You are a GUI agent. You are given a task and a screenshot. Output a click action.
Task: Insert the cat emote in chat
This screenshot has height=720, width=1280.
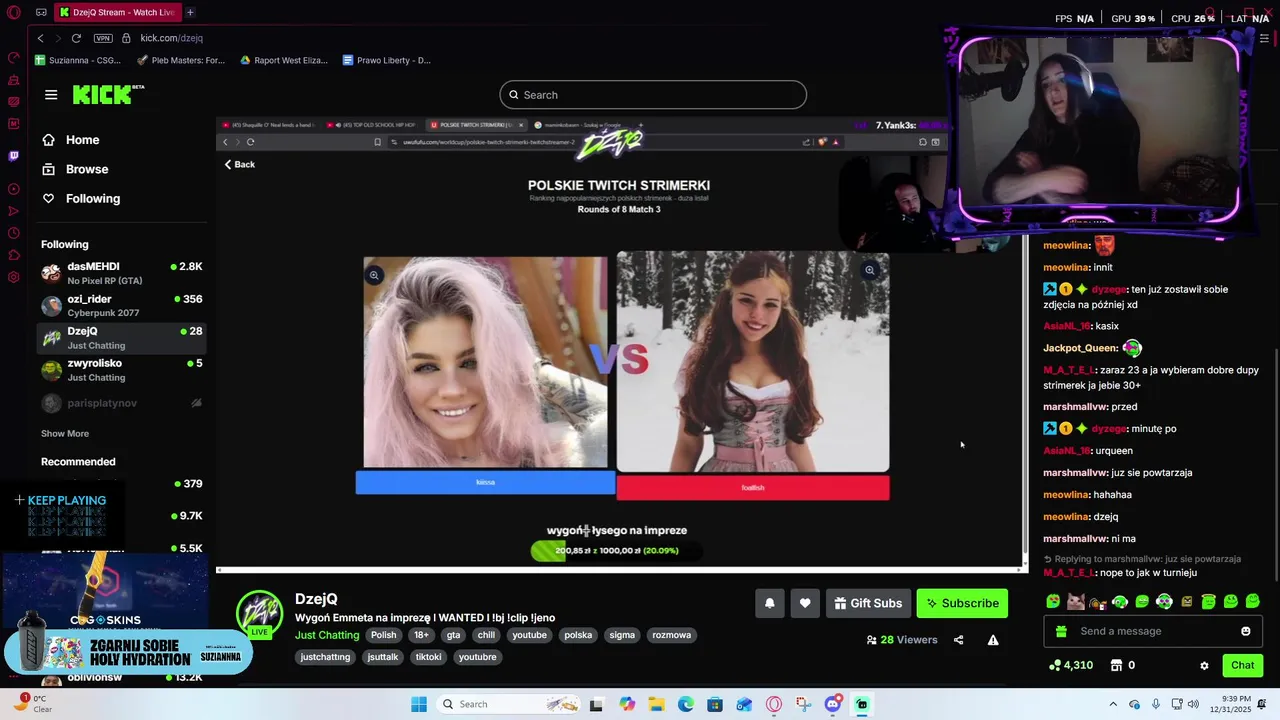(1075, 602)
